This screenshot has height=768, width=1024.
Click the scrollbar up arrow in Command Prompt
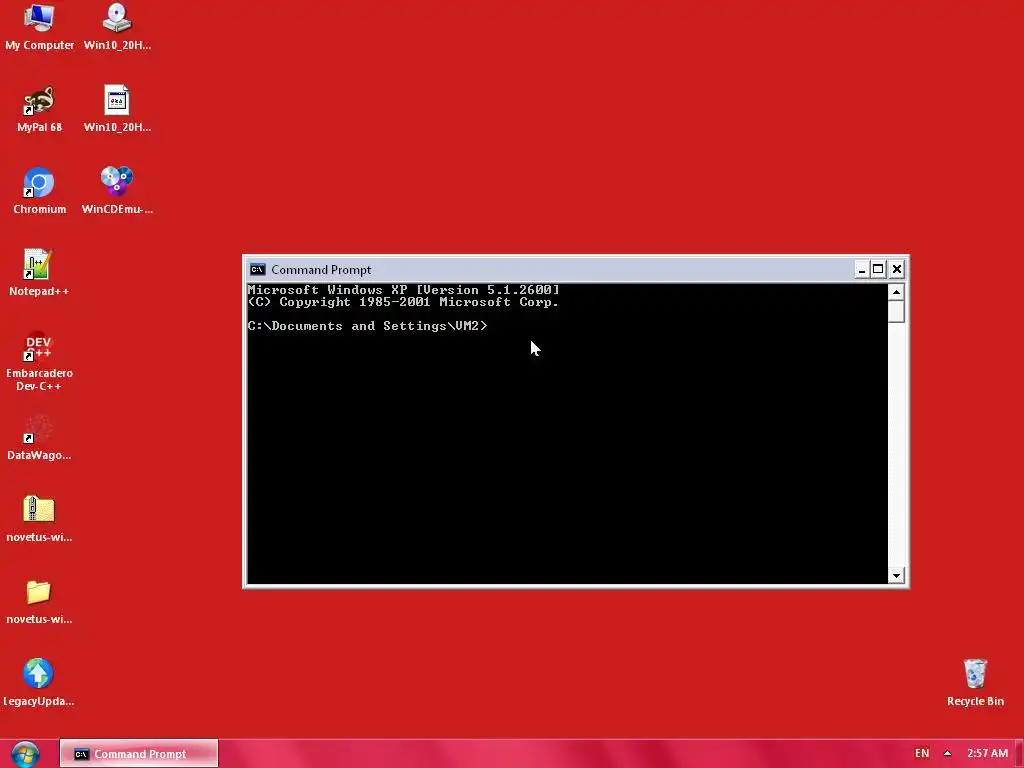(896, 292)
